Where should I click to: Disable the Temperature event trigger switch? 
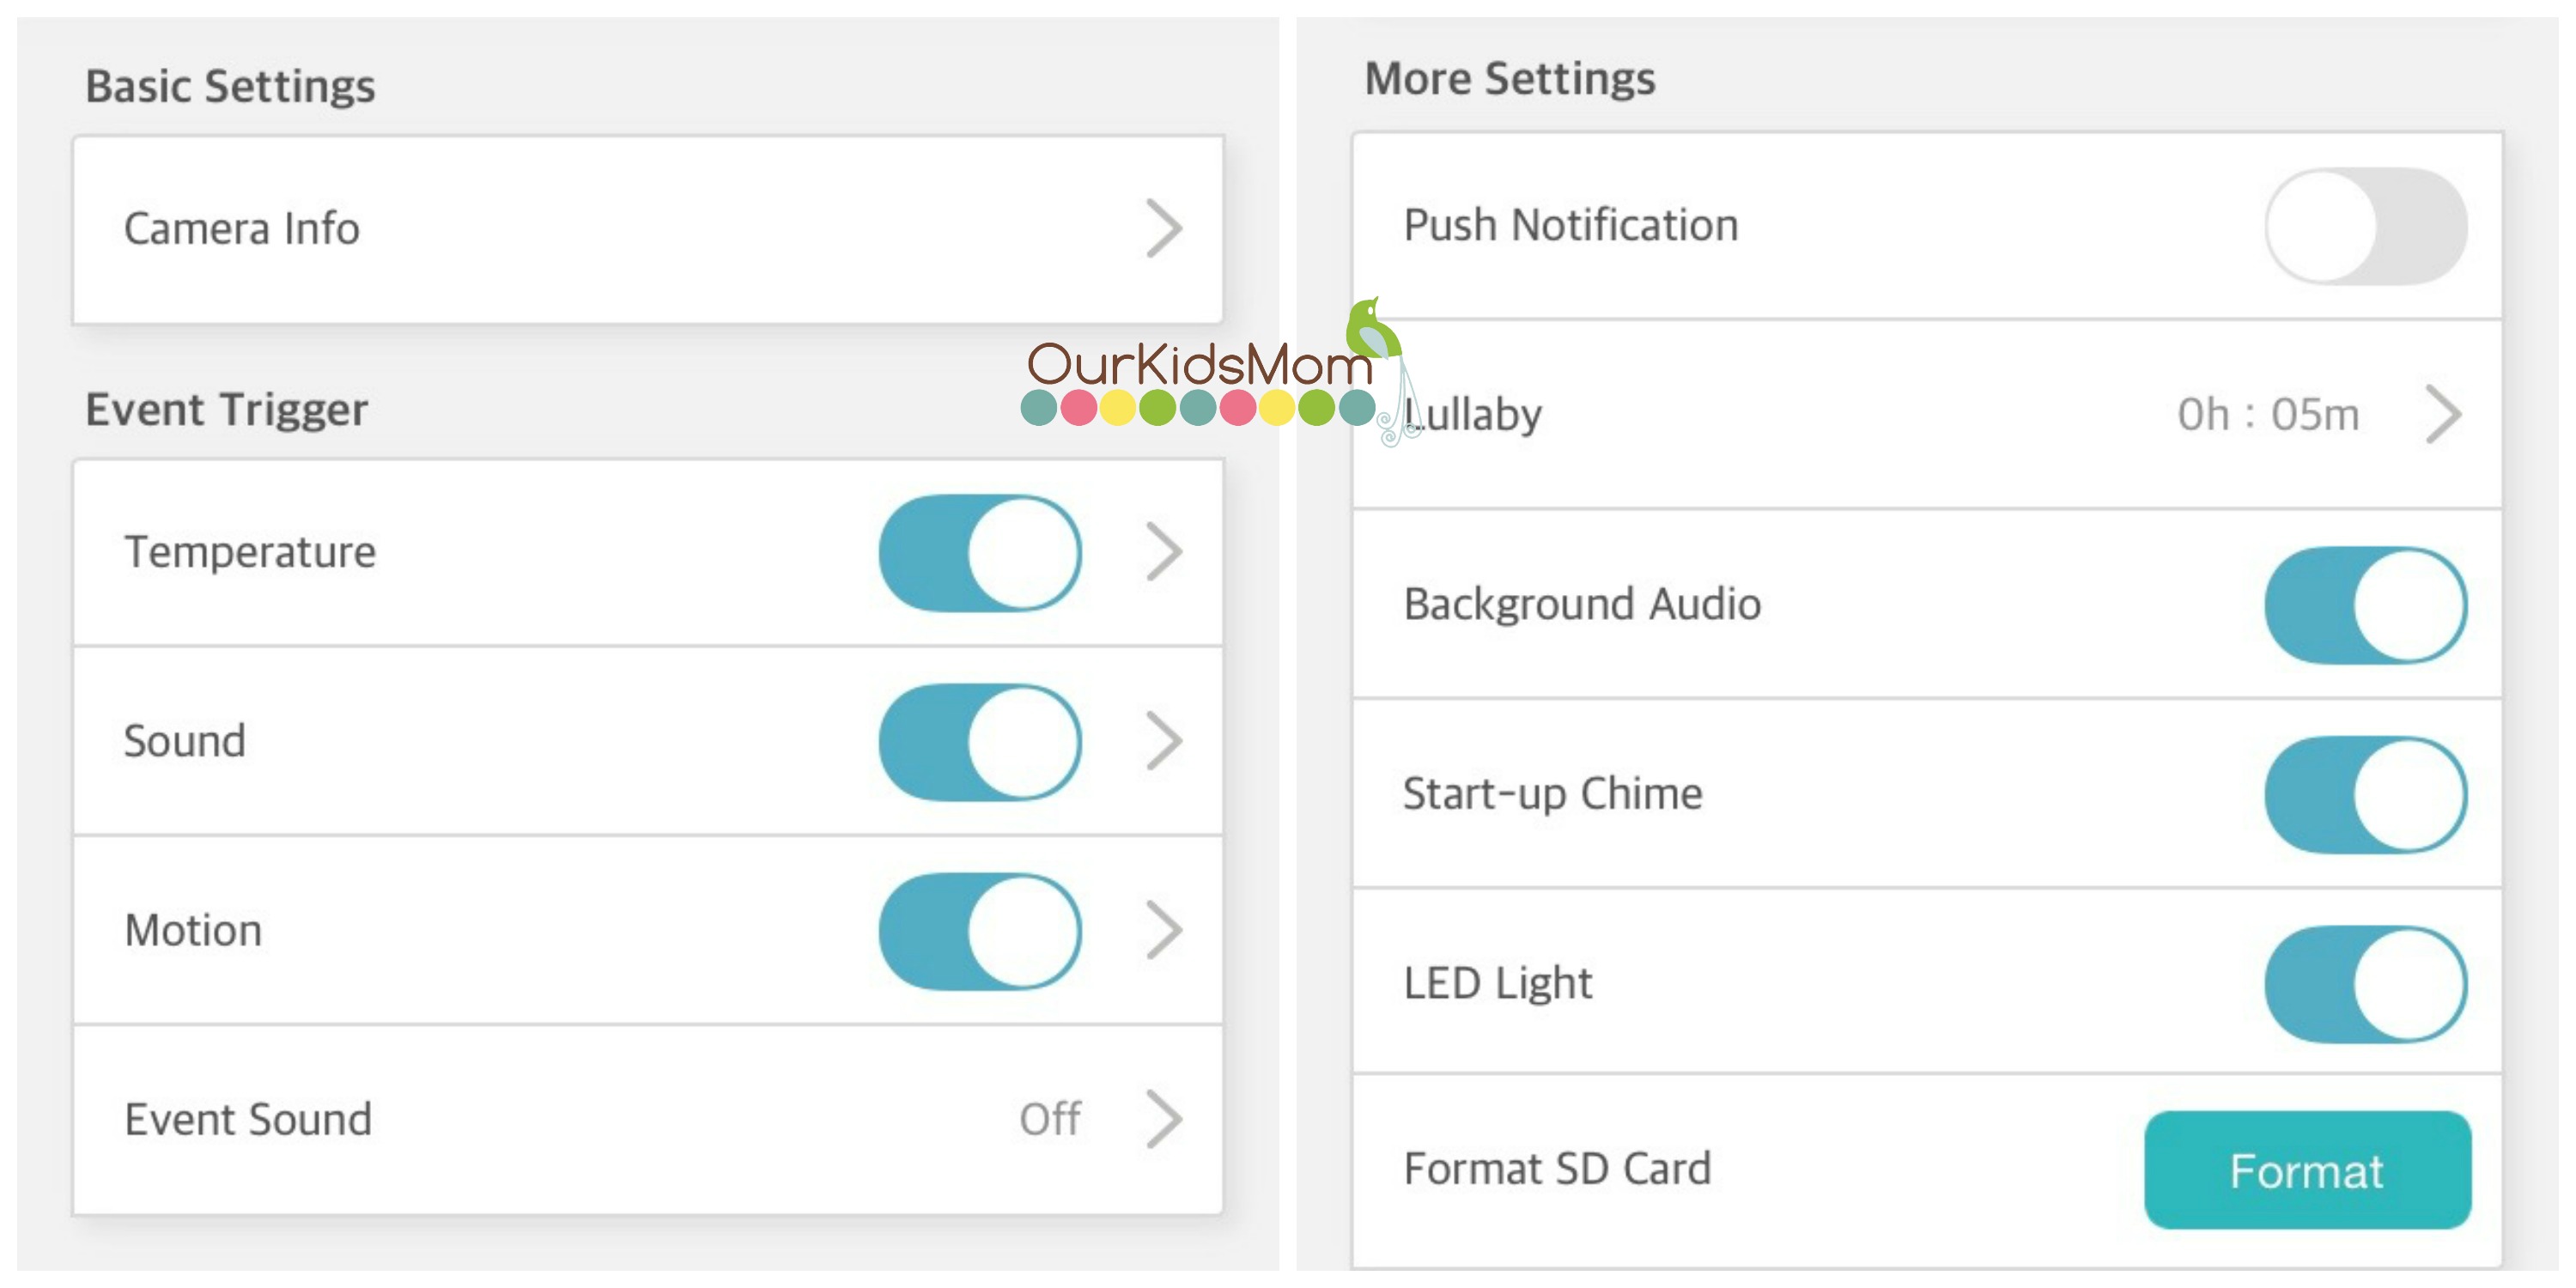[x=980, y=553]
